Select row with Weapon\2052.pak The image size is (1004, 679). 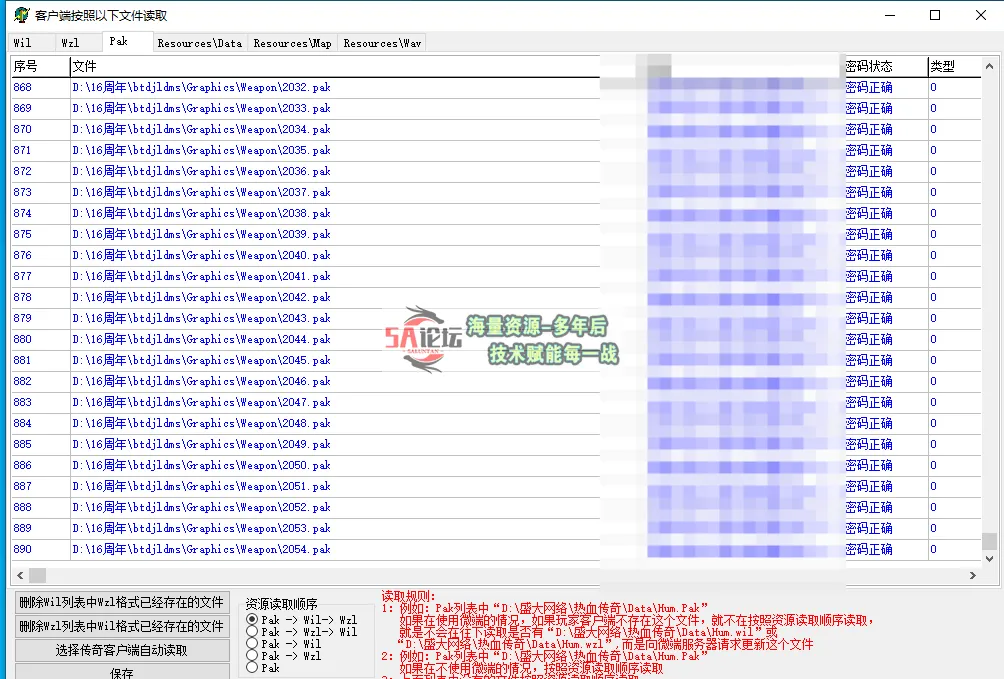click(x=496, y=507)
